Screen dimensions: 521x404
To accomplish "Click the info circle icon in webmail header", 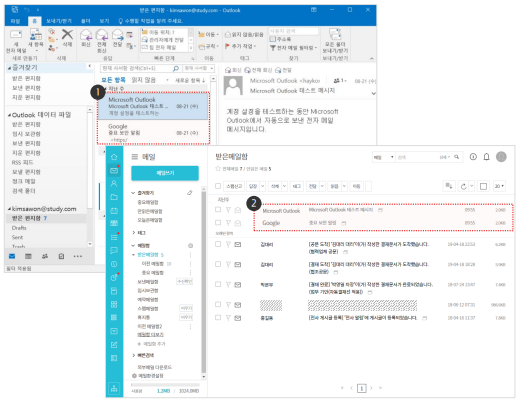I will coord(473,157).
